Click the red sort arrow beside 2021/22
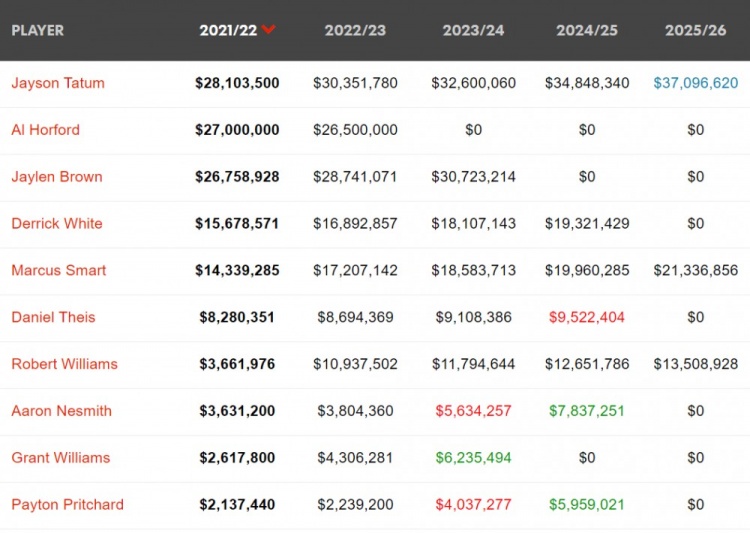750x533 pixels. 268,30
